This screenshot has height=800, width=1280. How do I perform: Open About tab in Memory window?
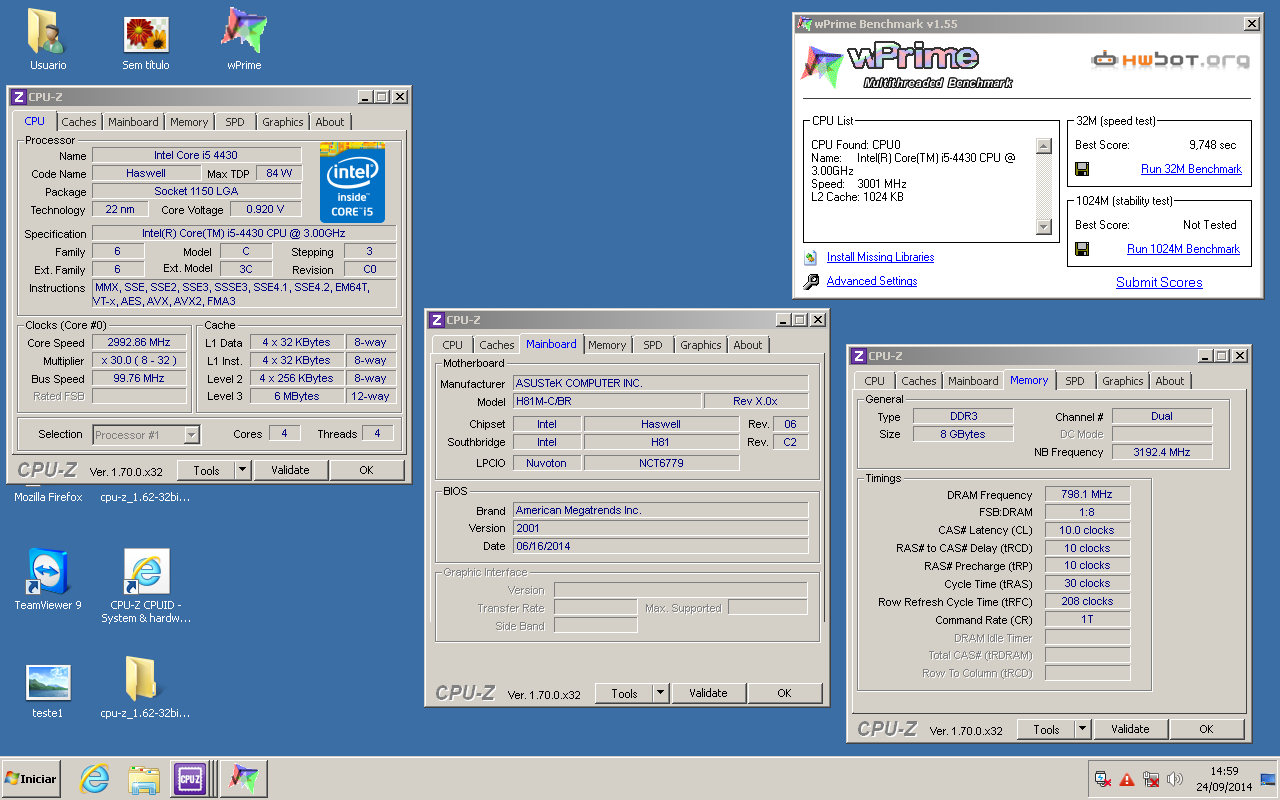(x=1170, y=381)
